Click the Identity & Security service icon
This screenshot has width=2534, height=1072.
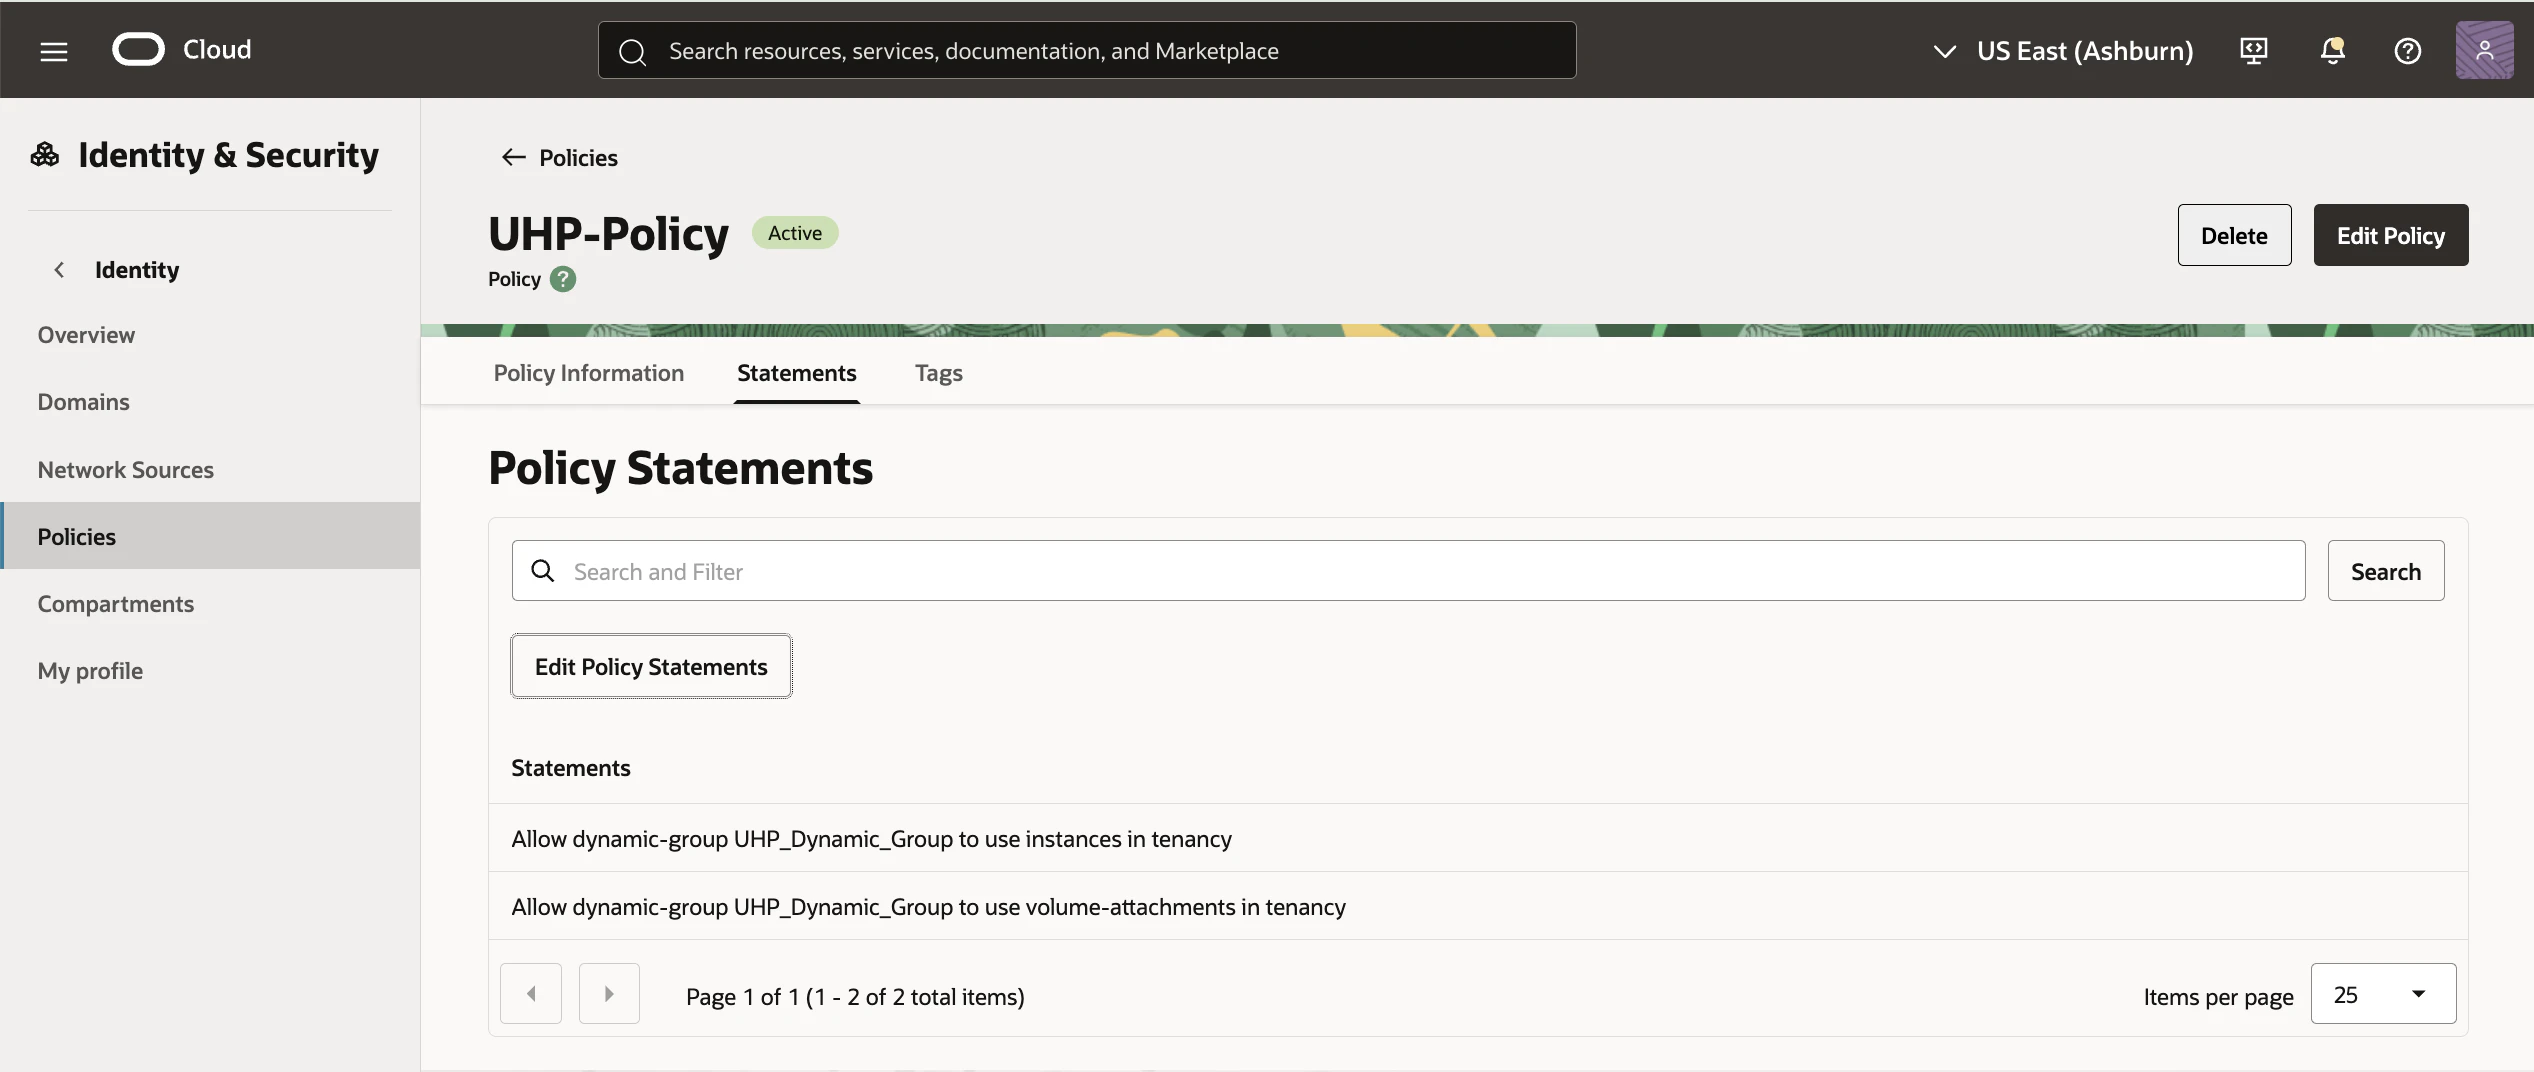click(45, 155)
